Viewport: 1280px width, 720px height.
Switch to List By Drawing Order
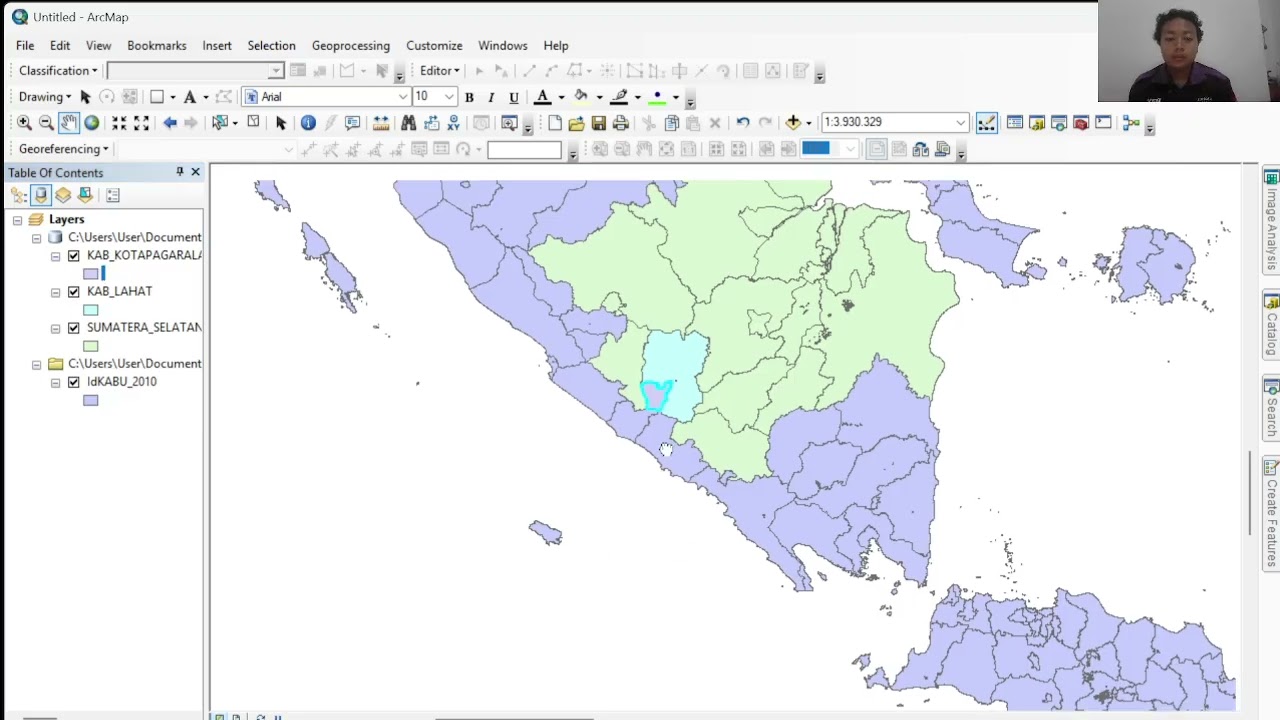point(19,195)
